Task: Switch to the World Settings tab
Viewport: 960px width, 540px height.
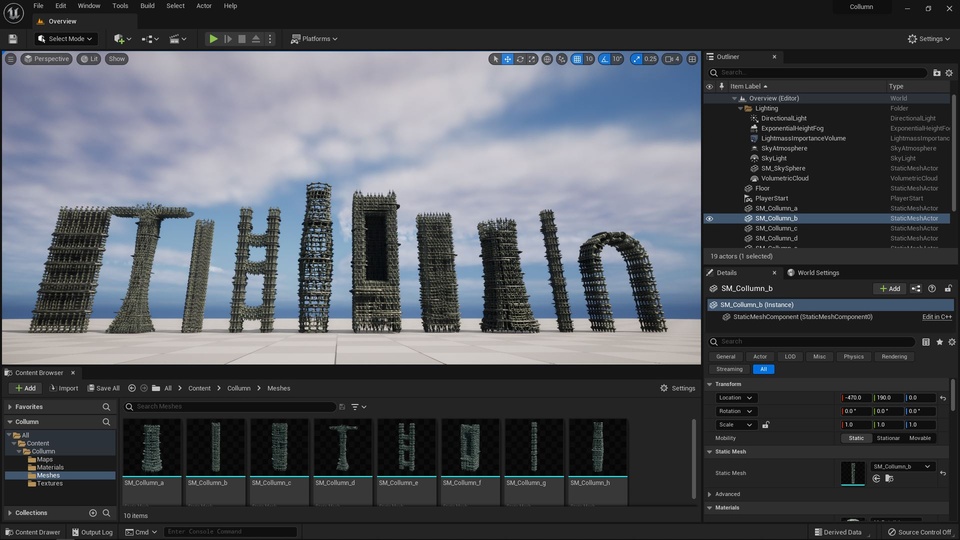Action: (x=817, y=273)
